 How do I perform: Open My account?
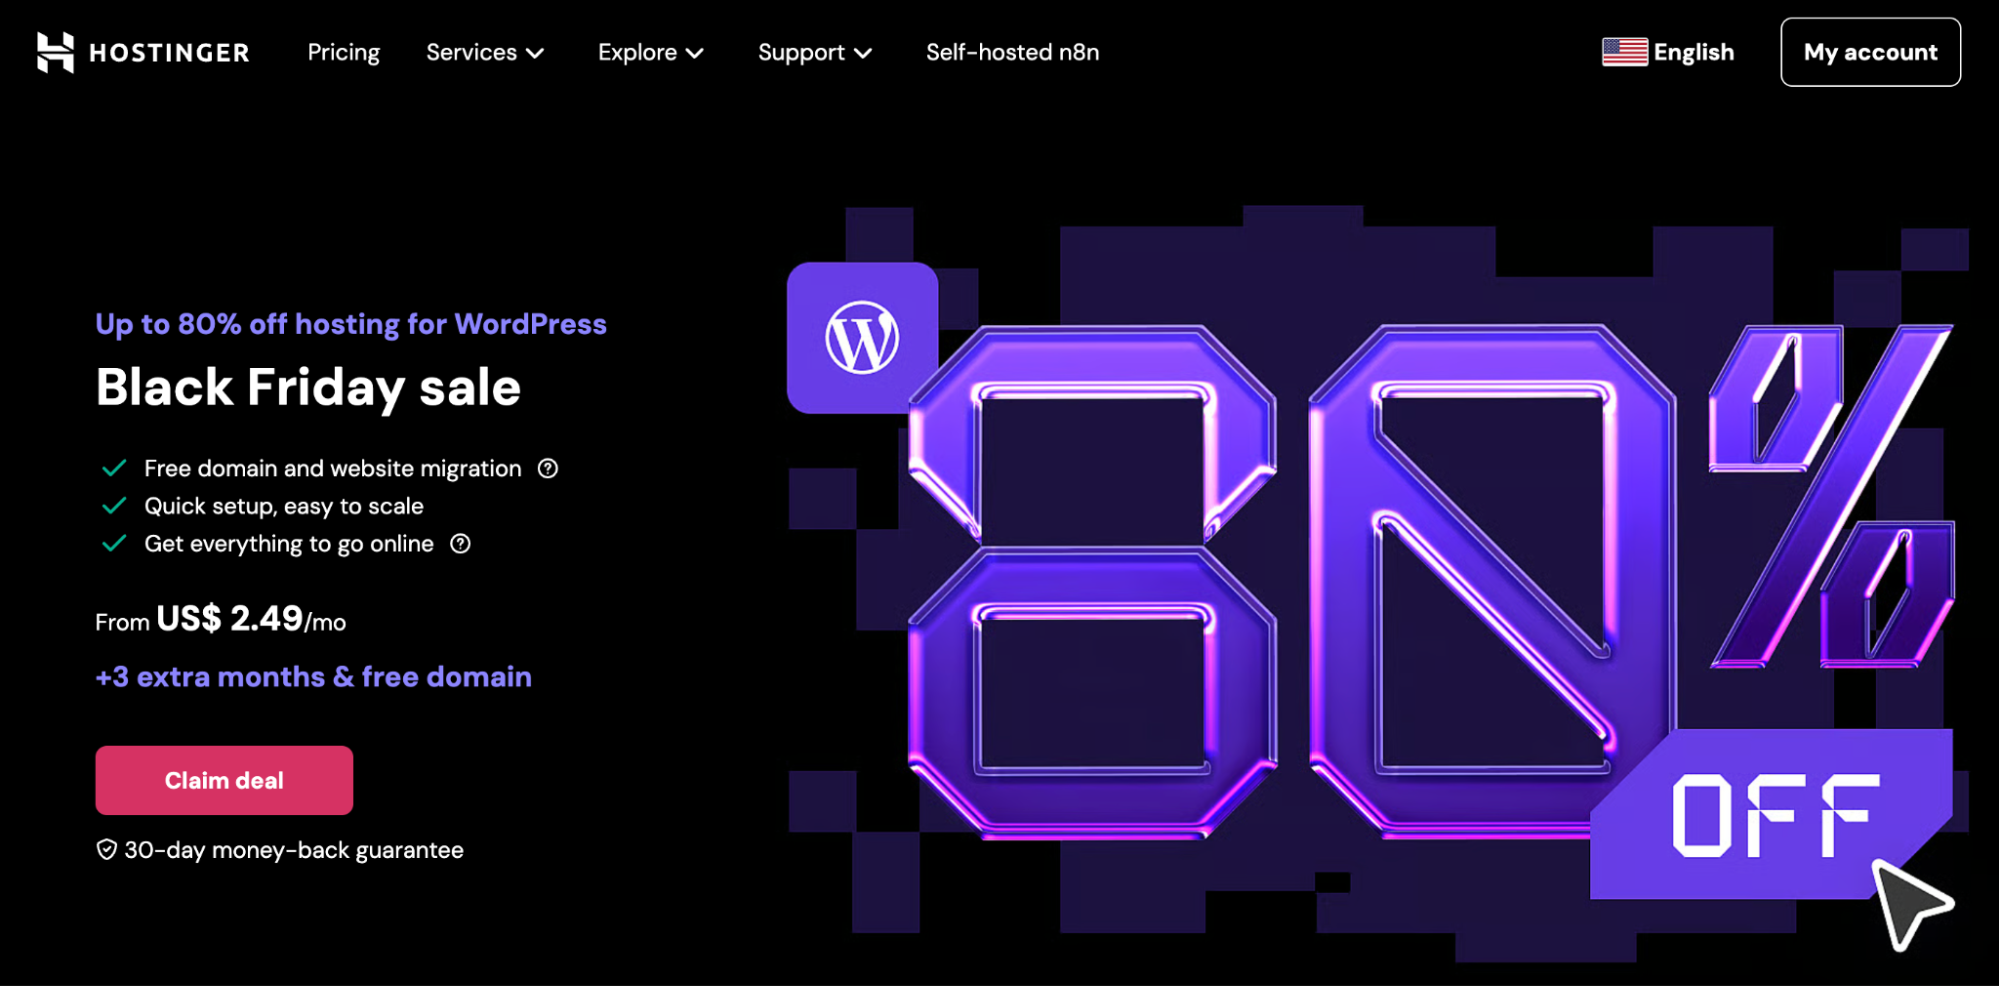coord(1869,52)
